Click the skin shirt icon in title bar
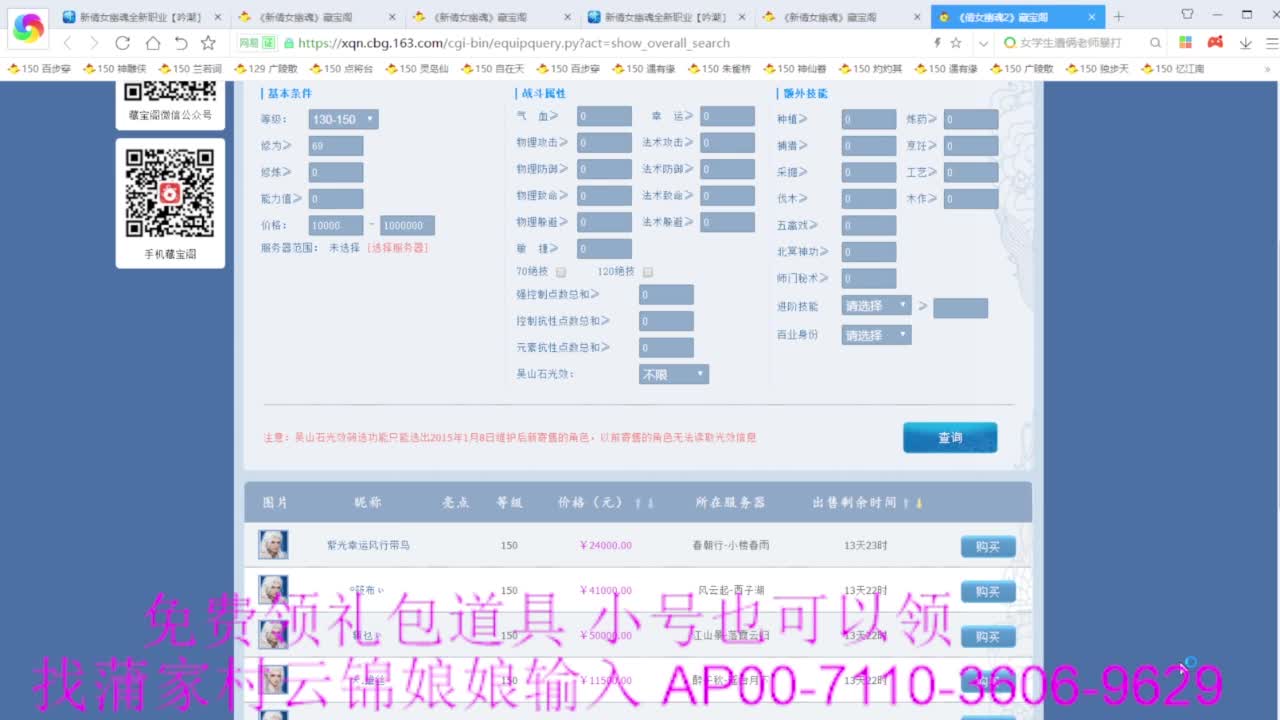Image resolution: width=1280 pixels, height=720 pixels. point(1187,14)
